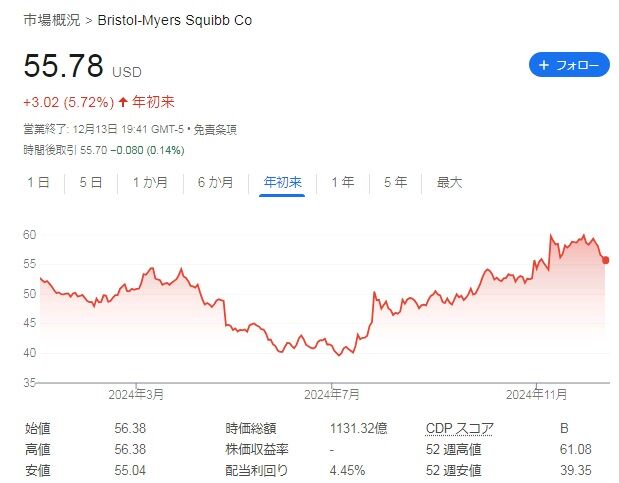Switch to the 6か月 tab
This screenshot has height=483, width=619.
(216, 182)
